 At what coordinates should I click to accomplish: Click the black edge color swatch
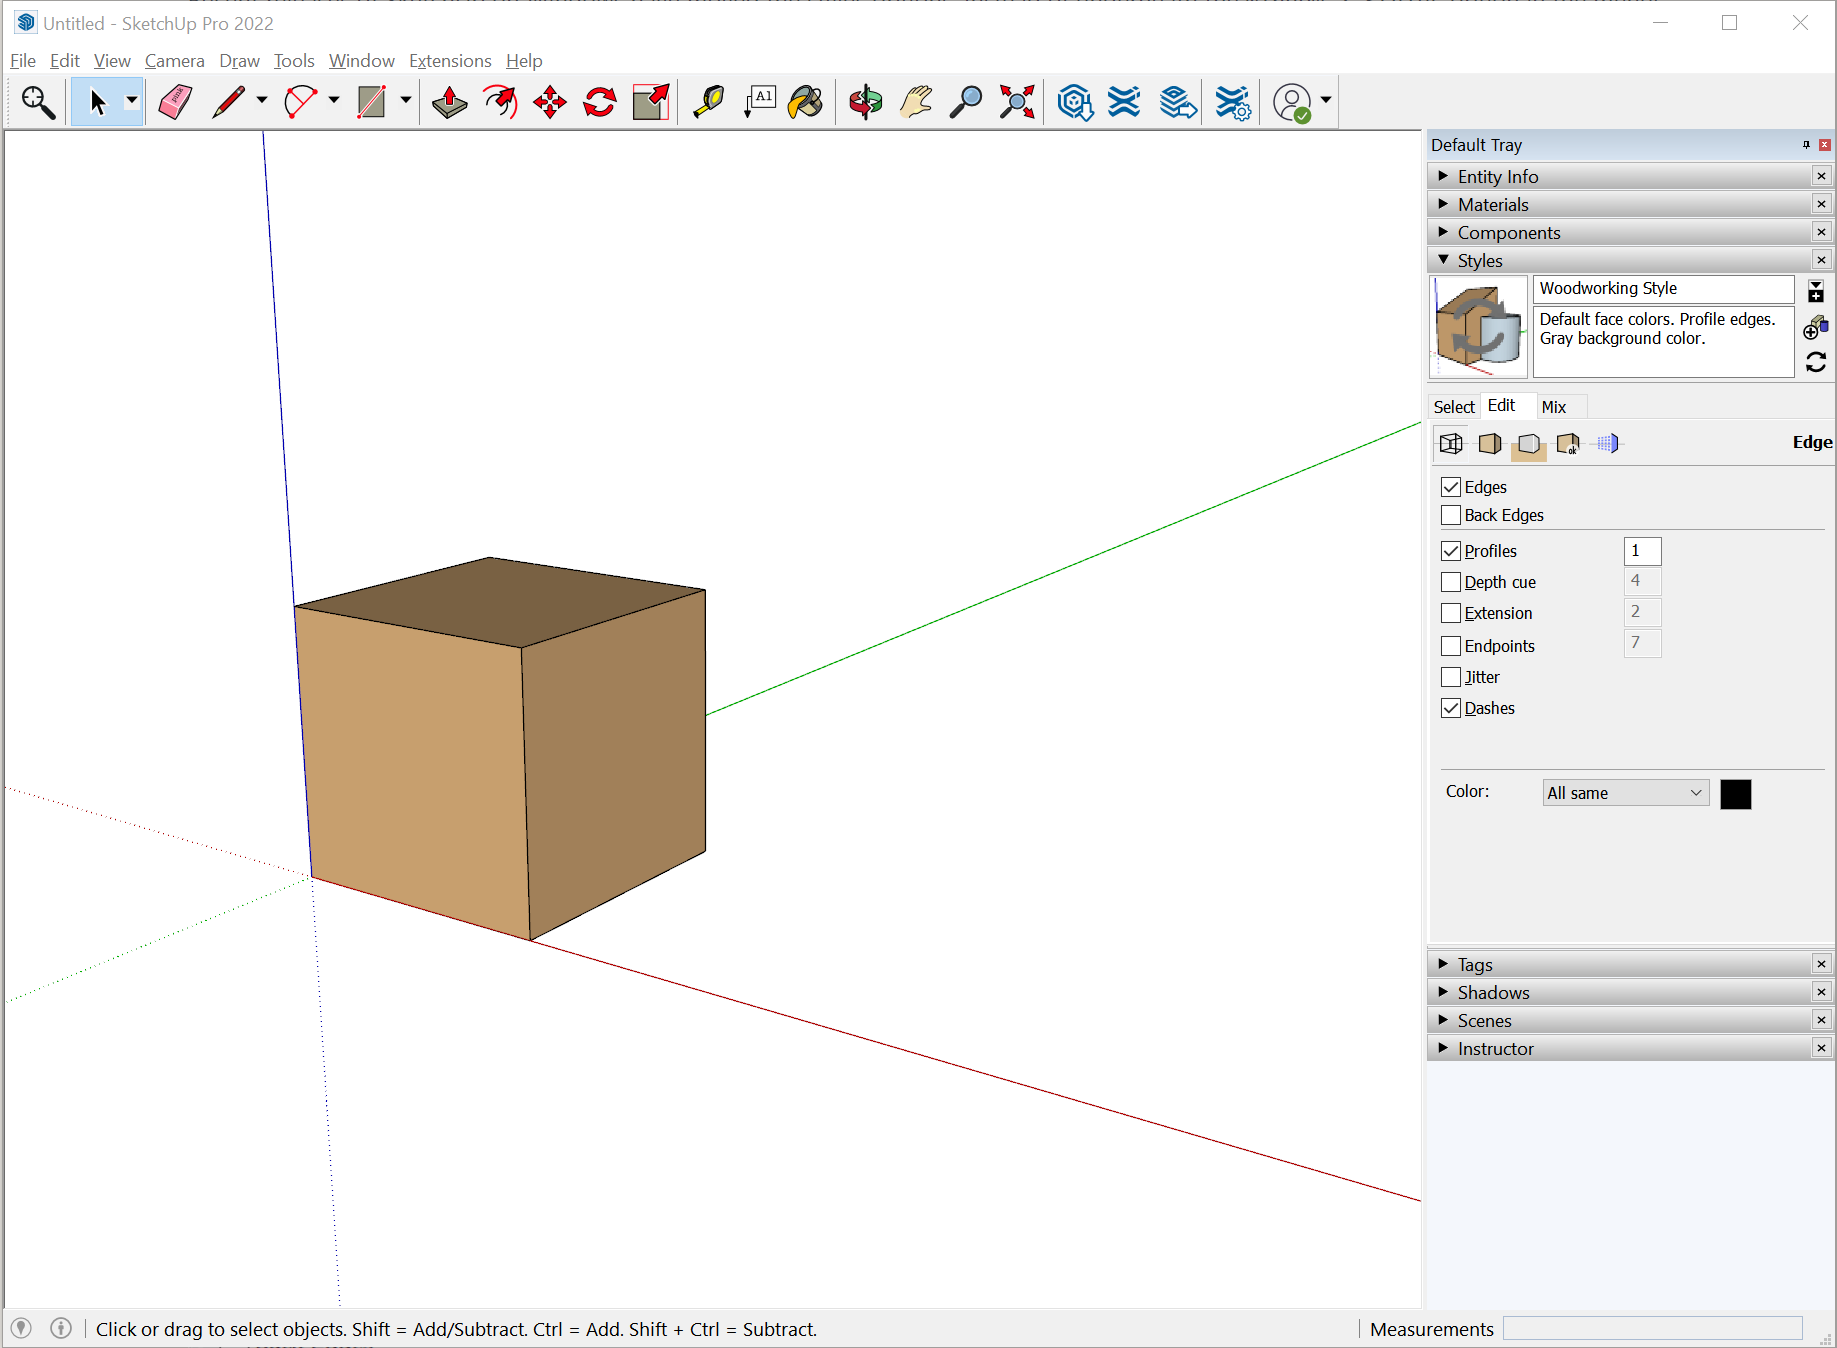click(x=1735, y=794)
